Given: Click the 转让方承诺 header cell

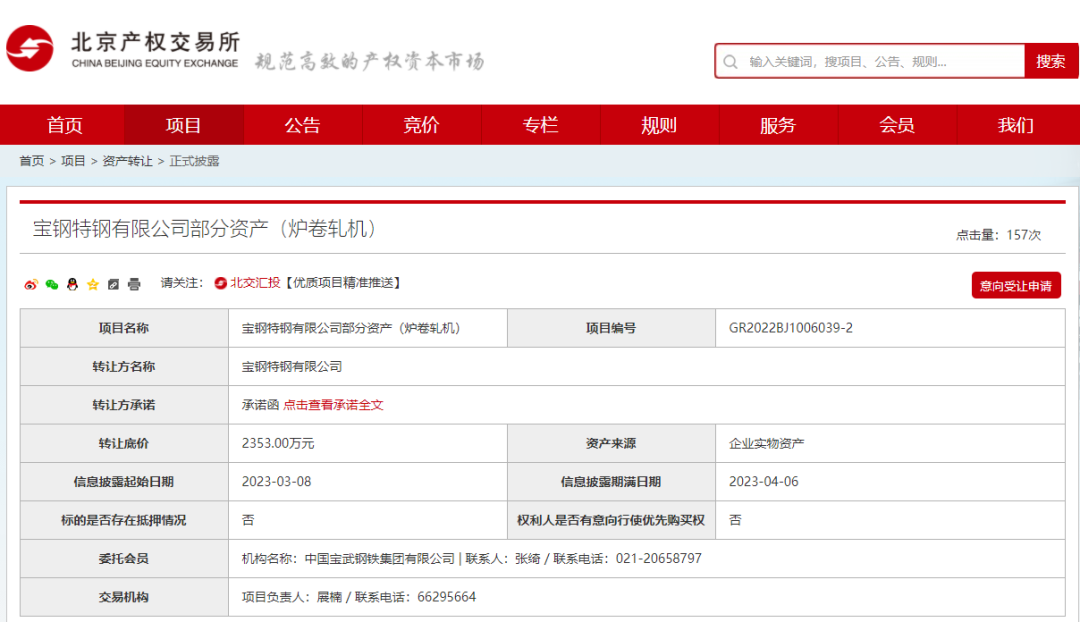Looking at the screenshot, I should coord(124,405).
